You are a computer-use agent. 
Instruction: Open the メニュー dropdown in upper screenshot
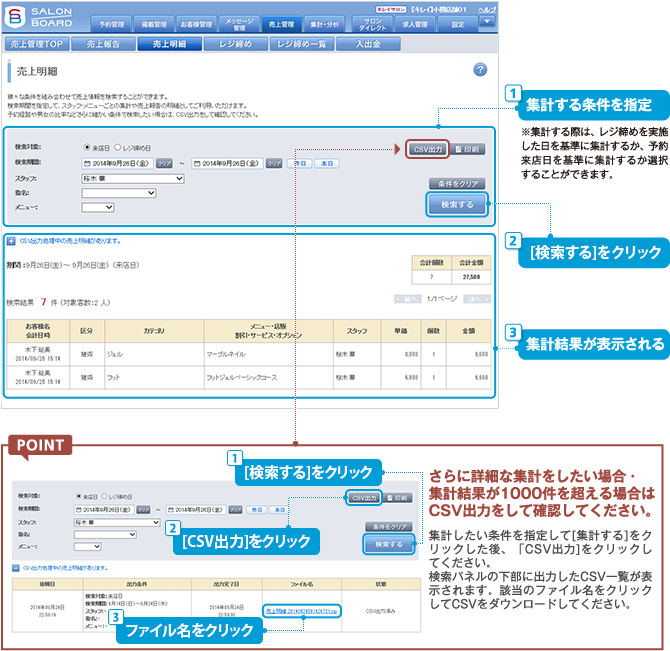[x=98, y=208]
